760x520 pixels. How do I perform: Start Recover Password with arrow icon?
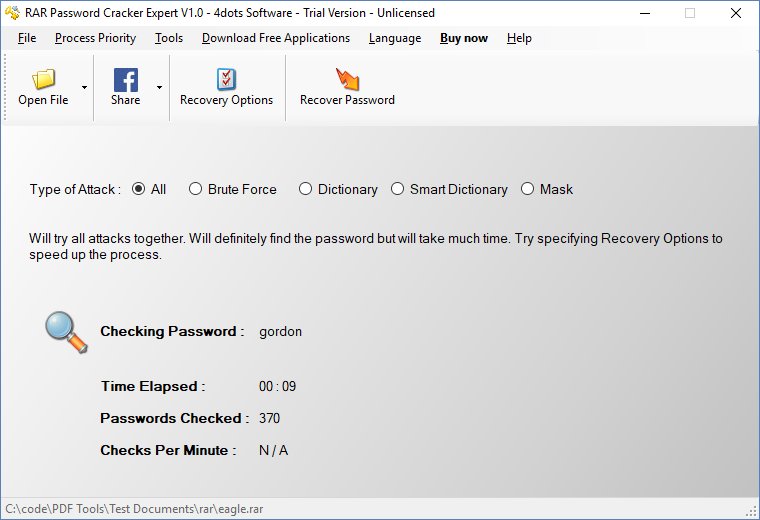coord(348,79)
